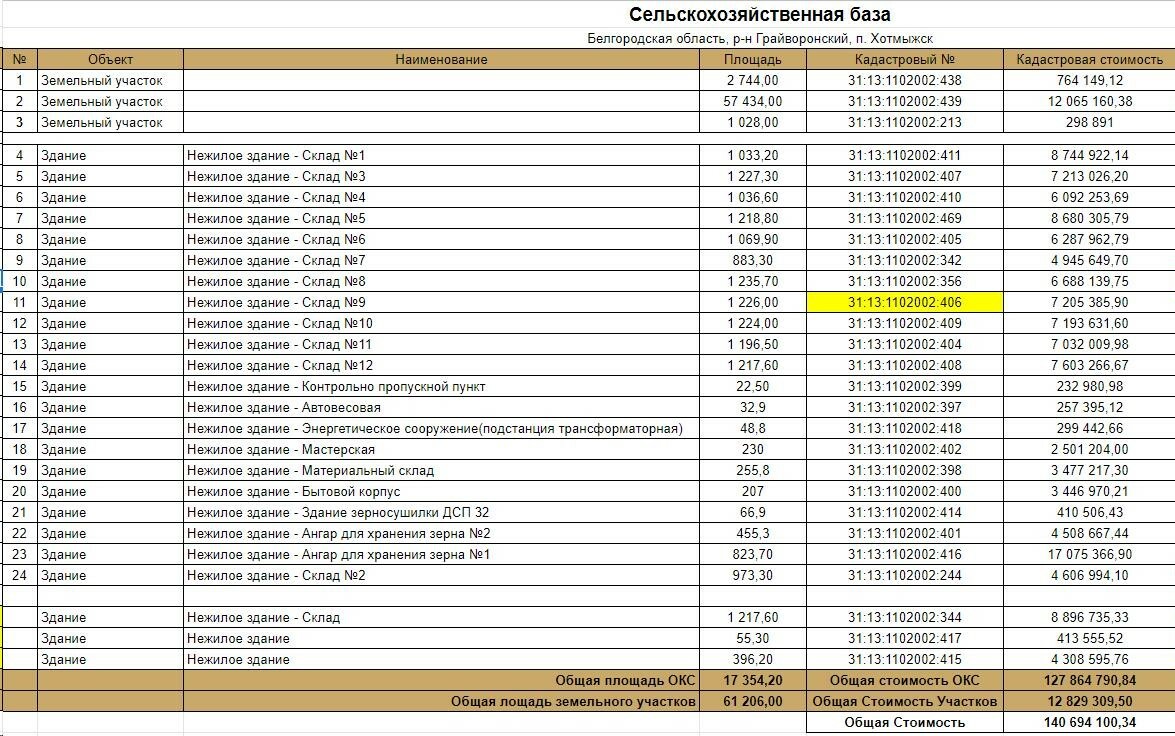Select the title 'Сельскохозяйственная база'

759,14
